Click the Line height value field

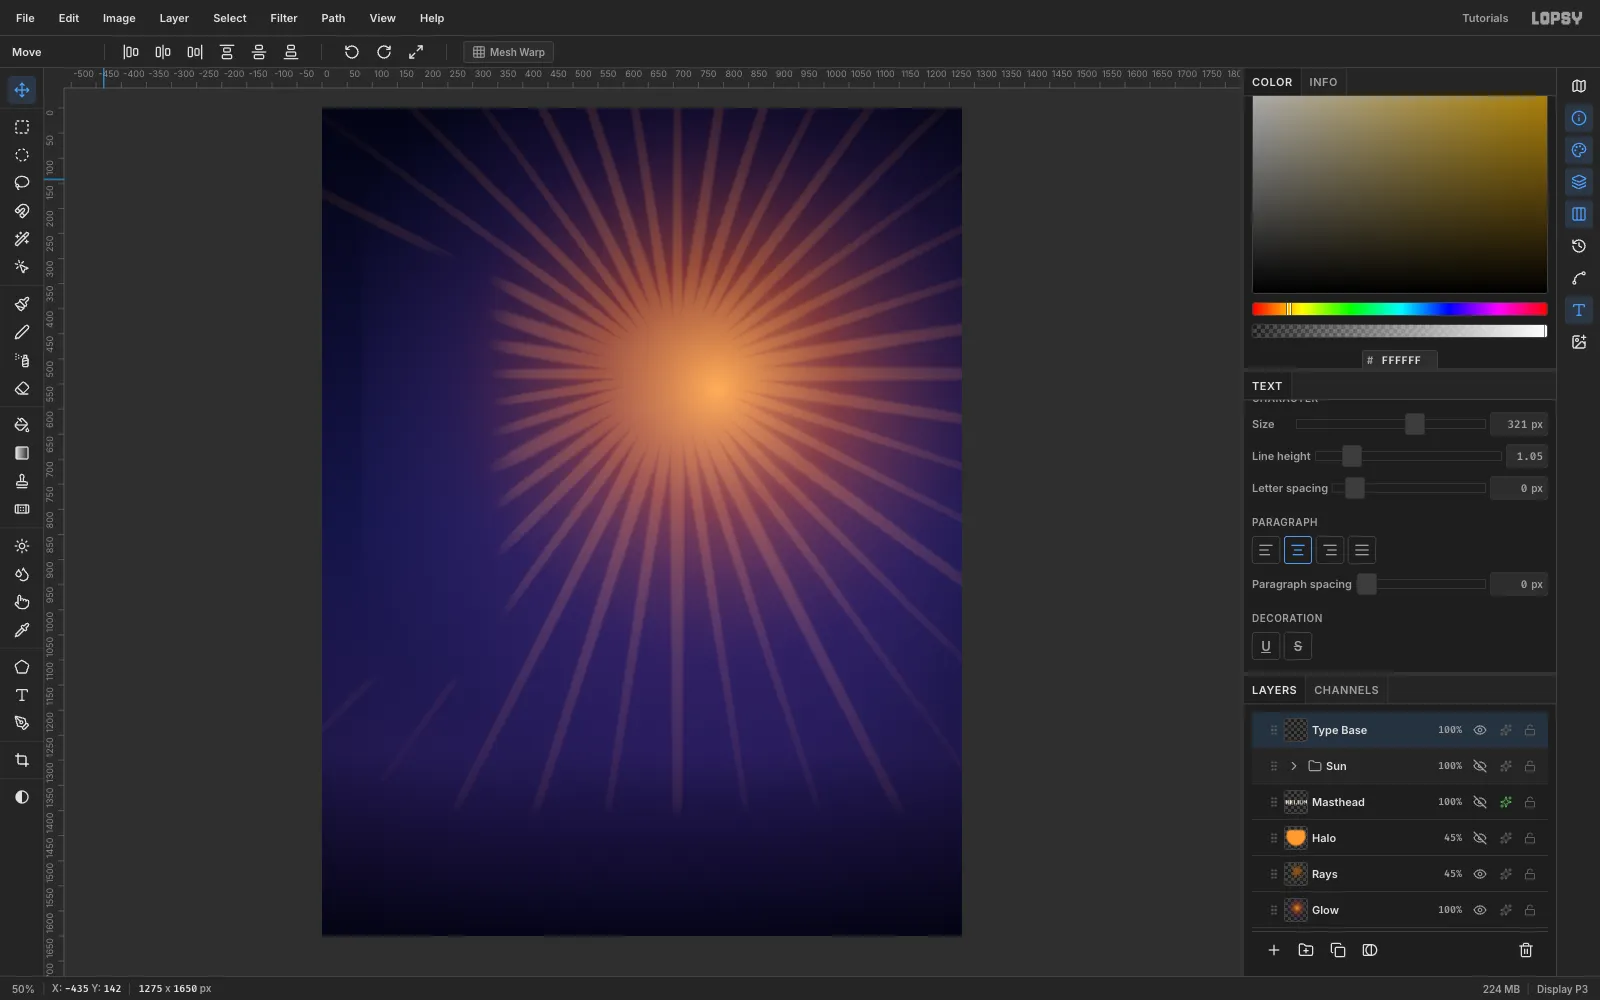[x=1525, y=456]
